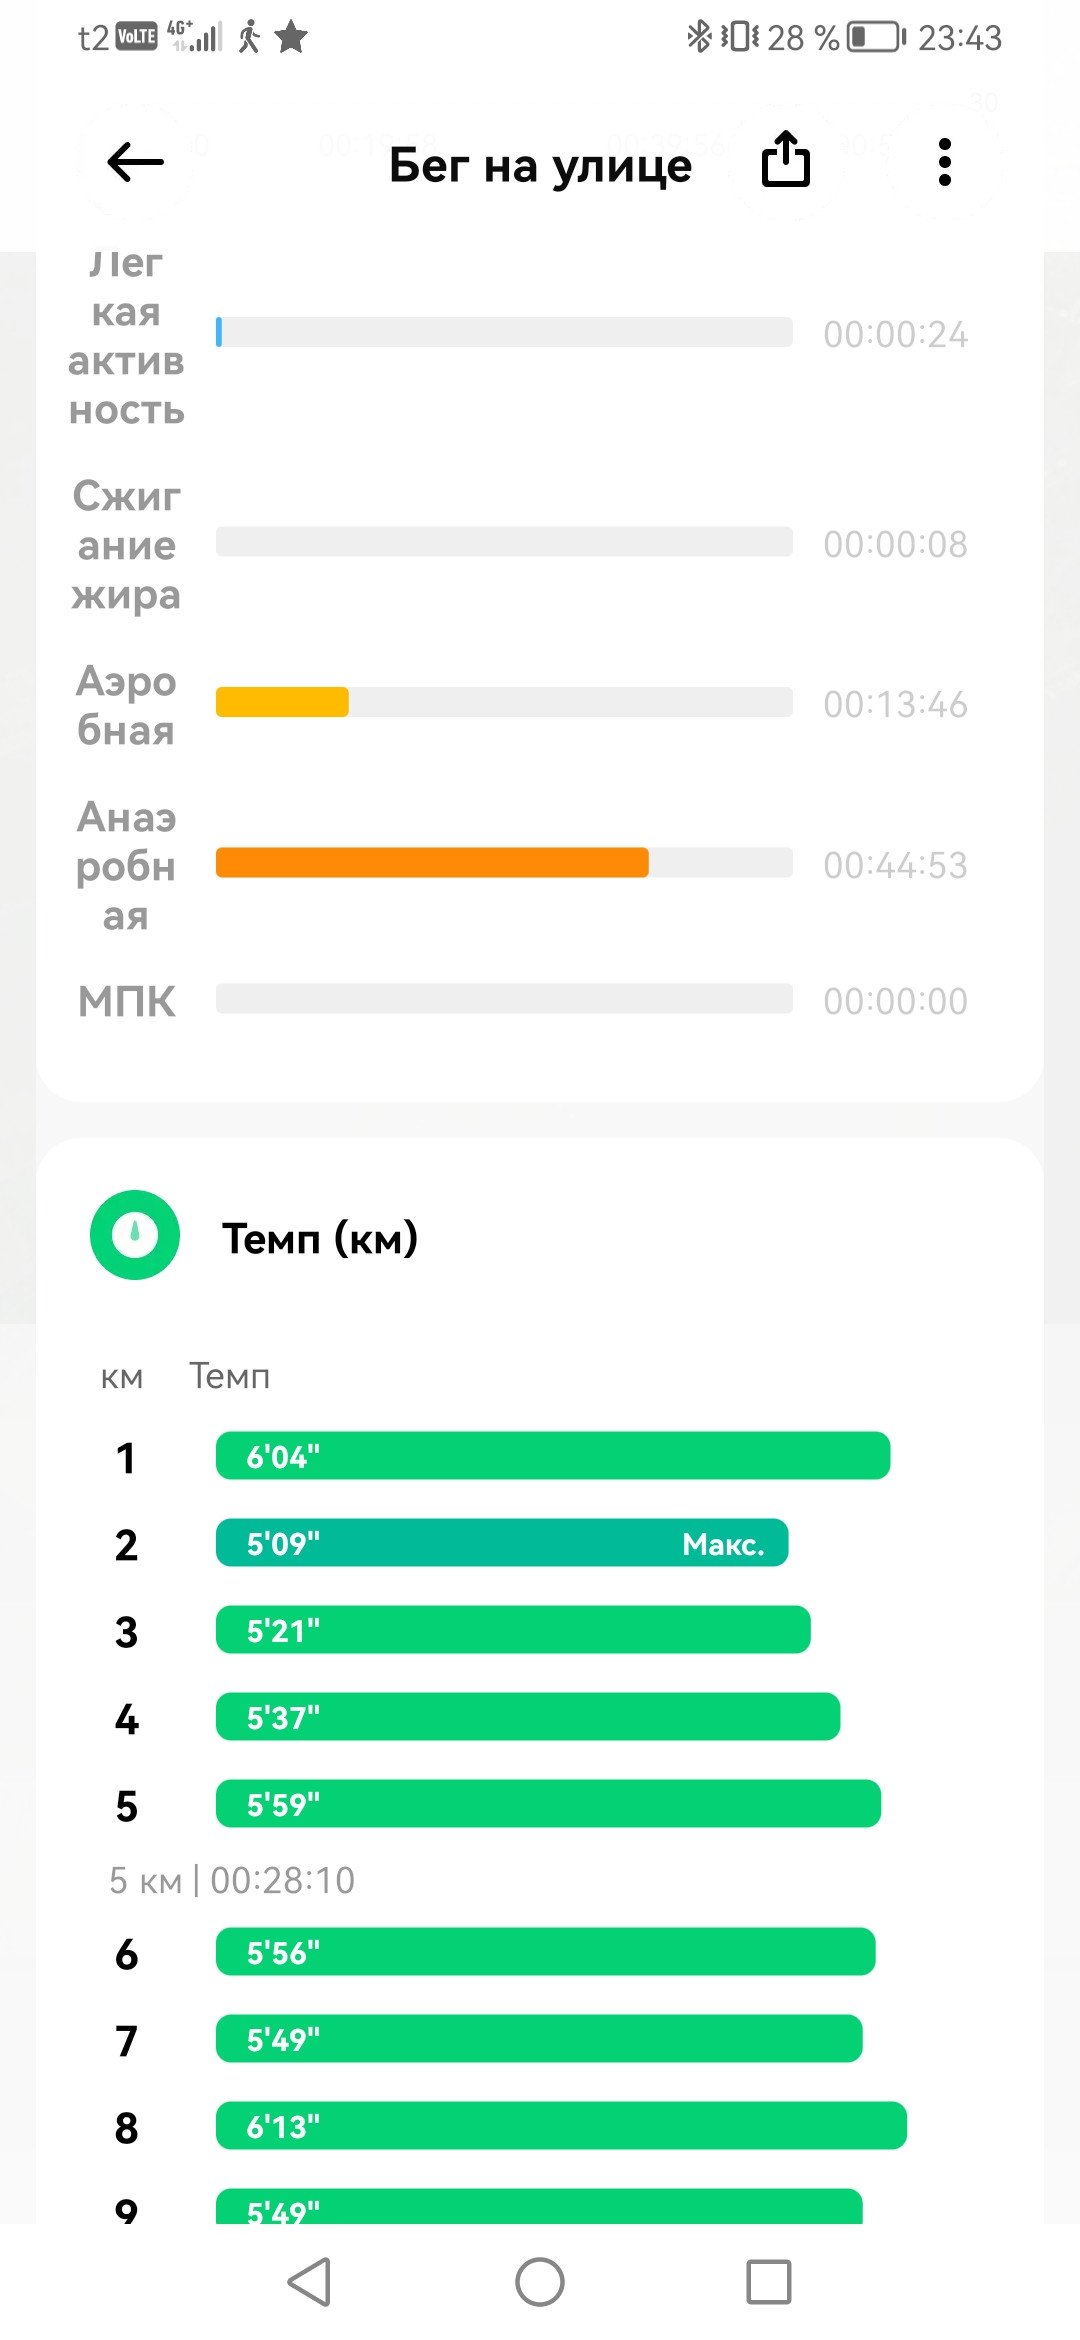Viewport: 1080px width, 2340px height.
Task: Select the yellow aerobic zone bar
Action: point(282,702)
